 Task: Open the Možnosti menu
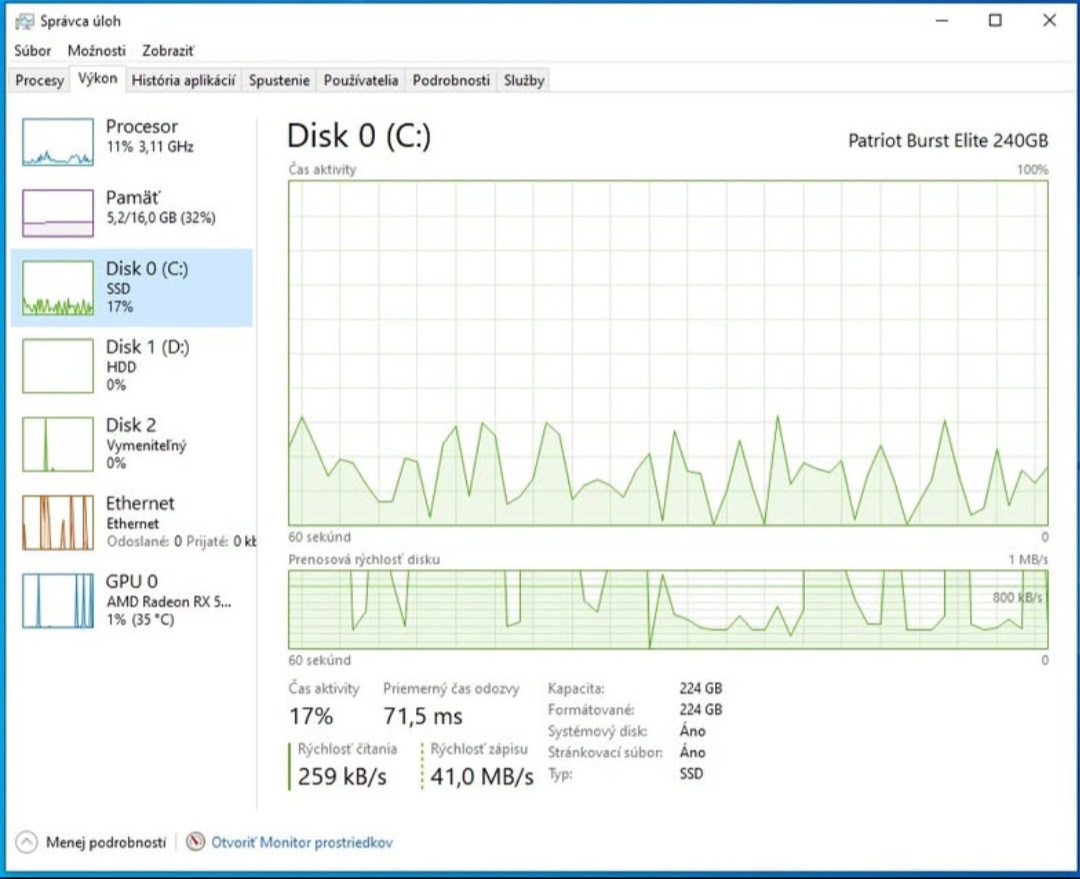coord(97,50)
